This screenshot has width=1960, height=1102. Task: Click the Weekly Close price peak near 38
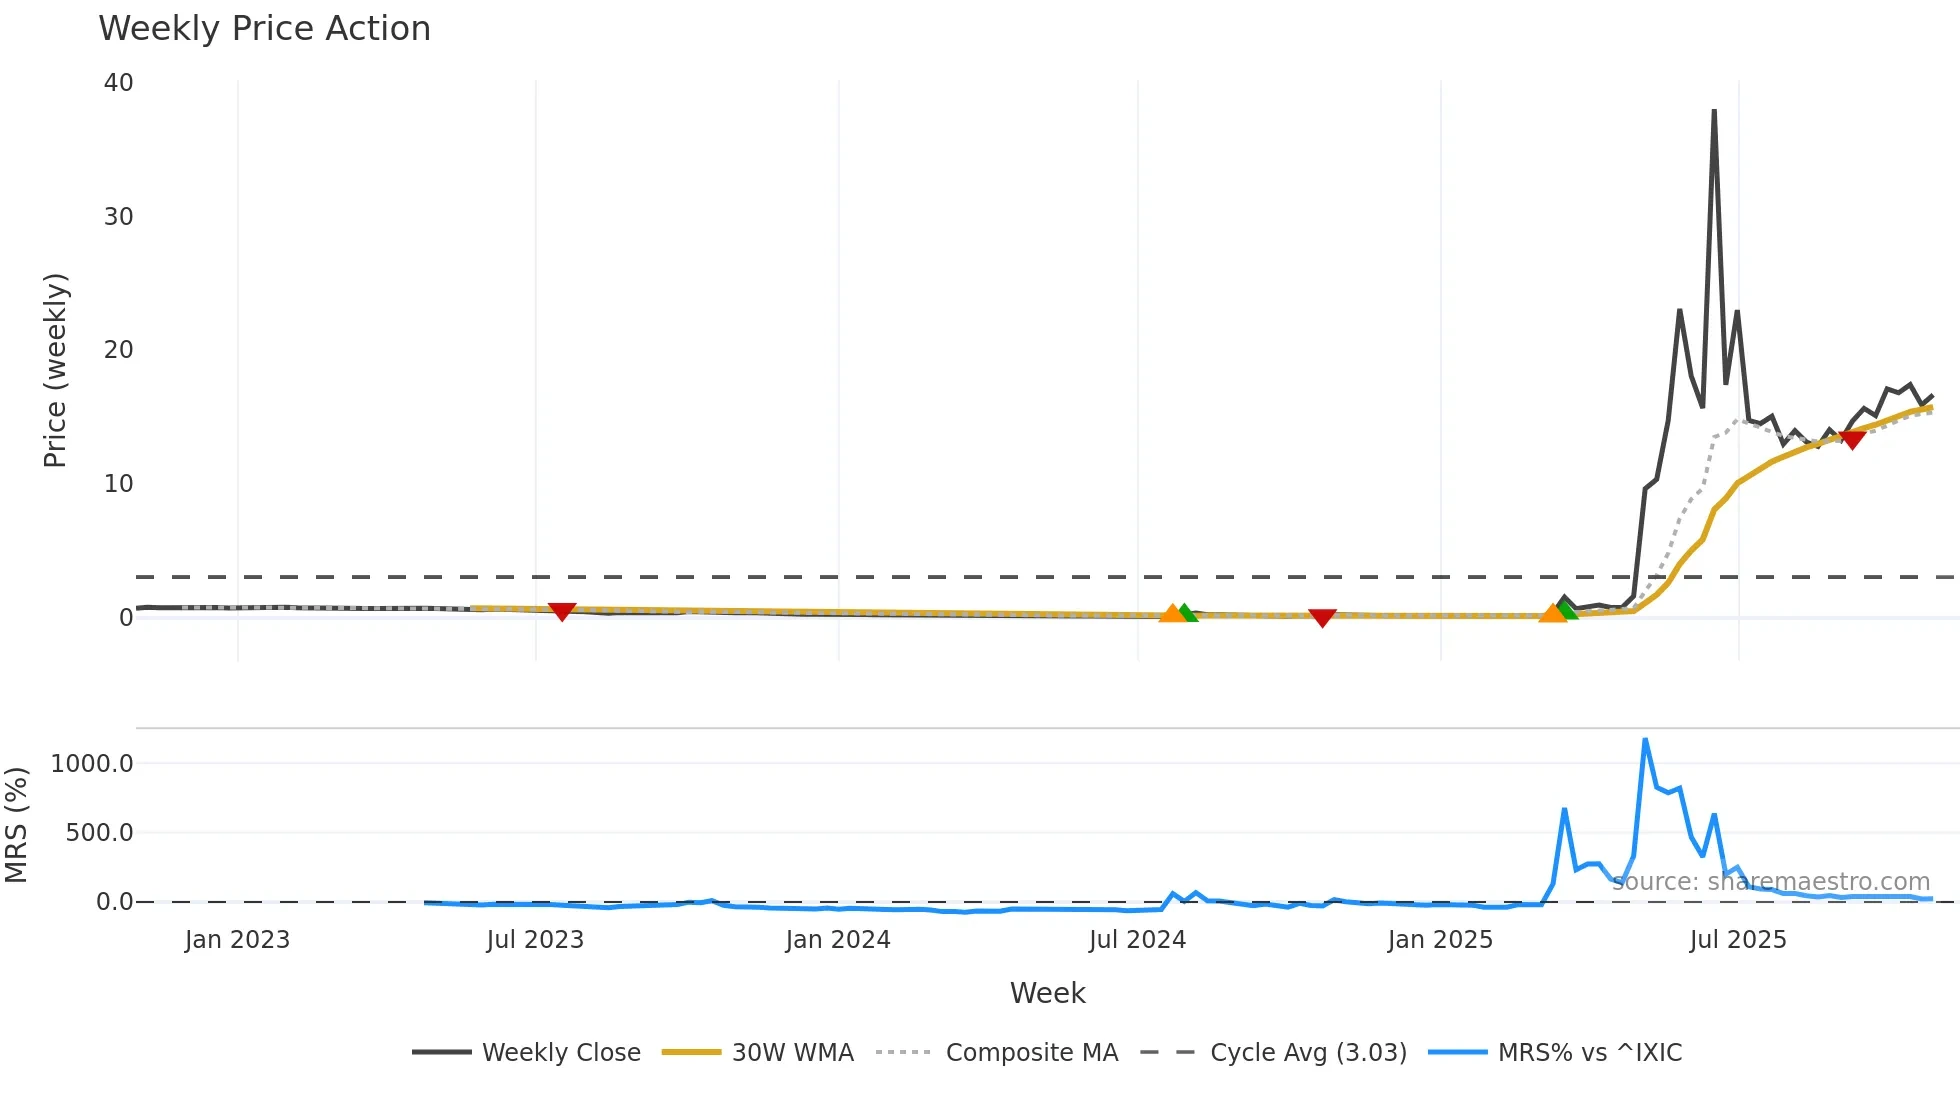click(1714, 111)
